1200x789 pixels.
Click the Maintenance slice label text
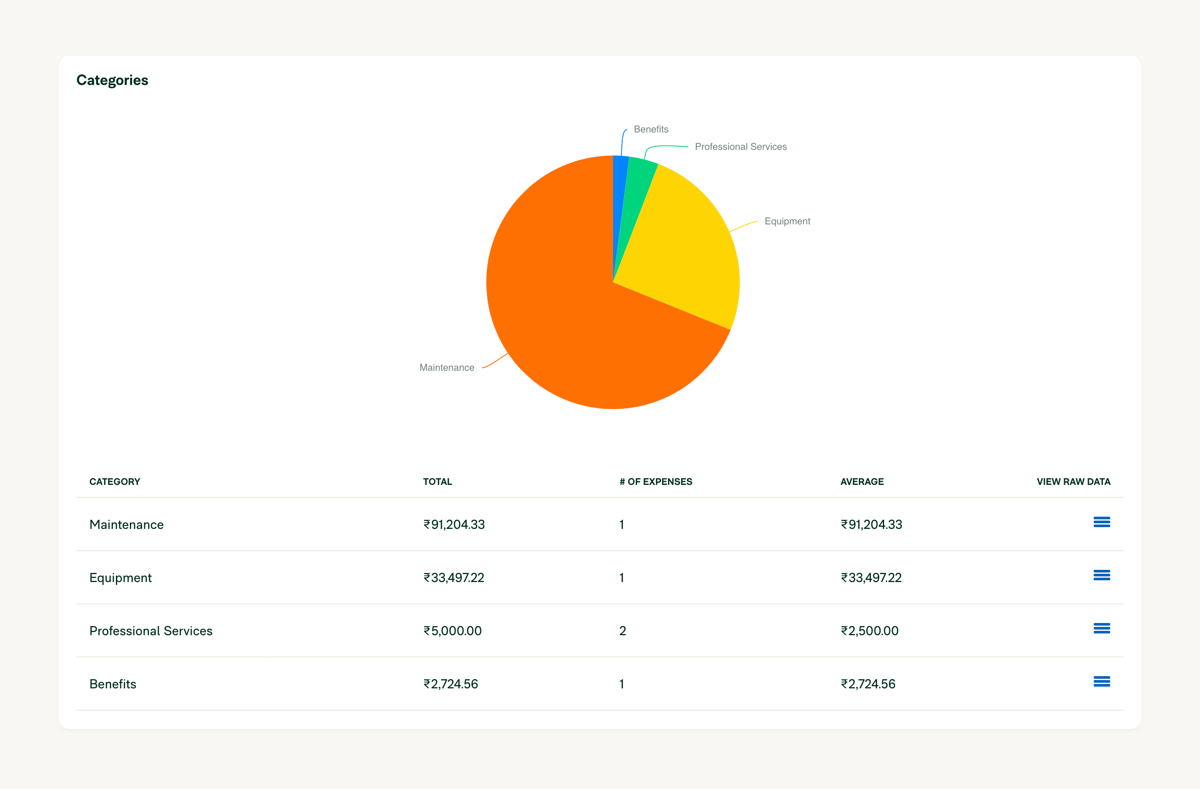(446, 367)
